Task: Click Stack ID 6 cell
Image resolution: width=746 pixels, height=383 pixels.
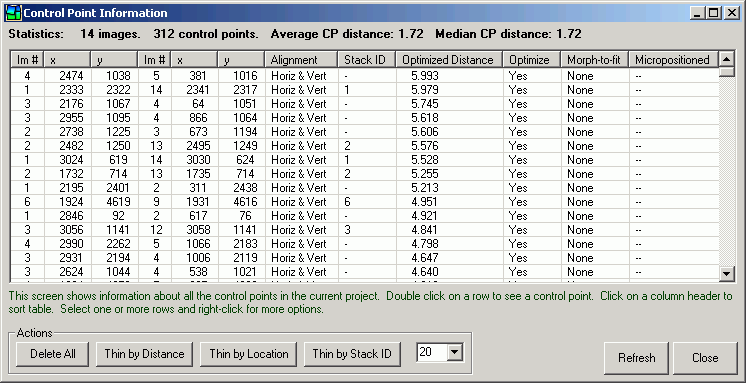Action: (347, 202)
